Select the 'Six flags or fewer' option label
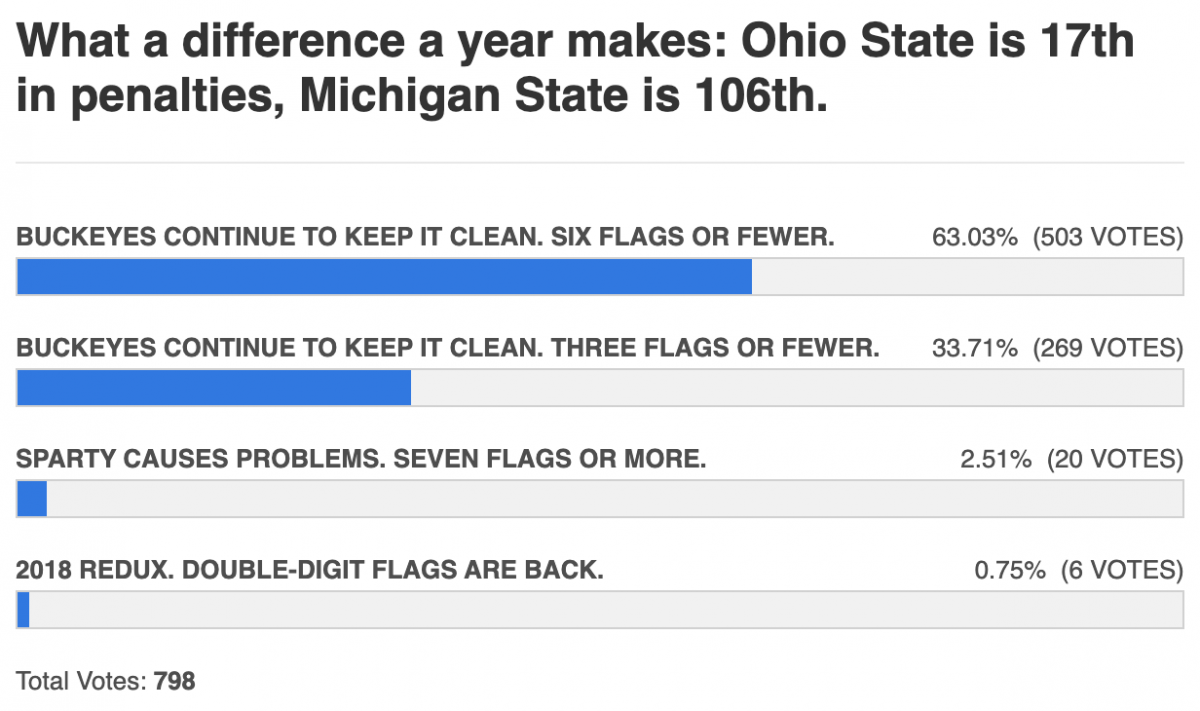 pyautogui.click(x=426, y=237)
